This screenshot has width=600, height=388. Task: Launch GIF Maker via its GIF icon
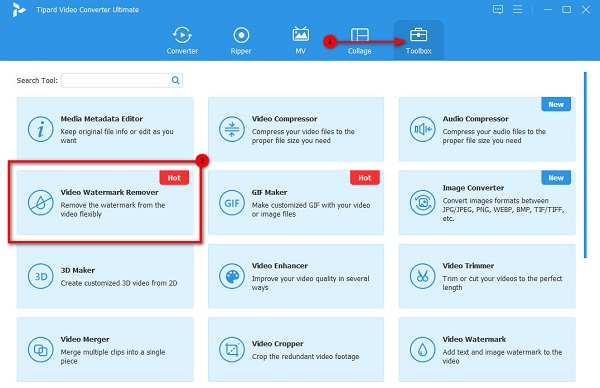point(232,203)
